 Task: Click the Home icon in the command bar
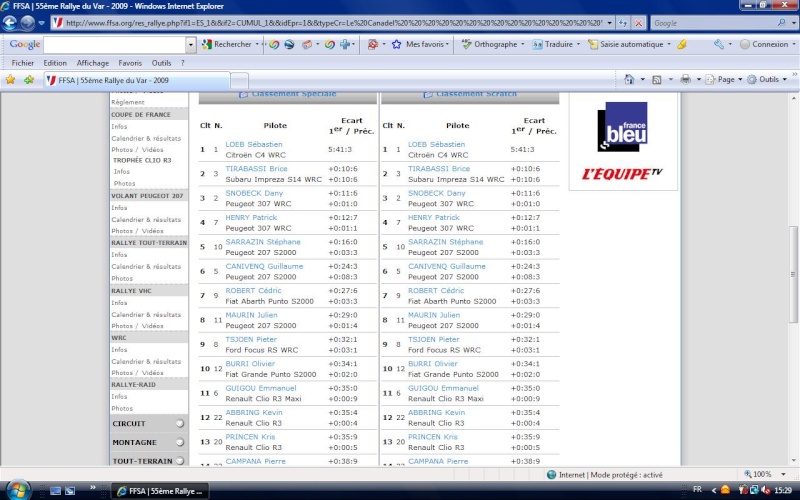[x=629, y=79]
